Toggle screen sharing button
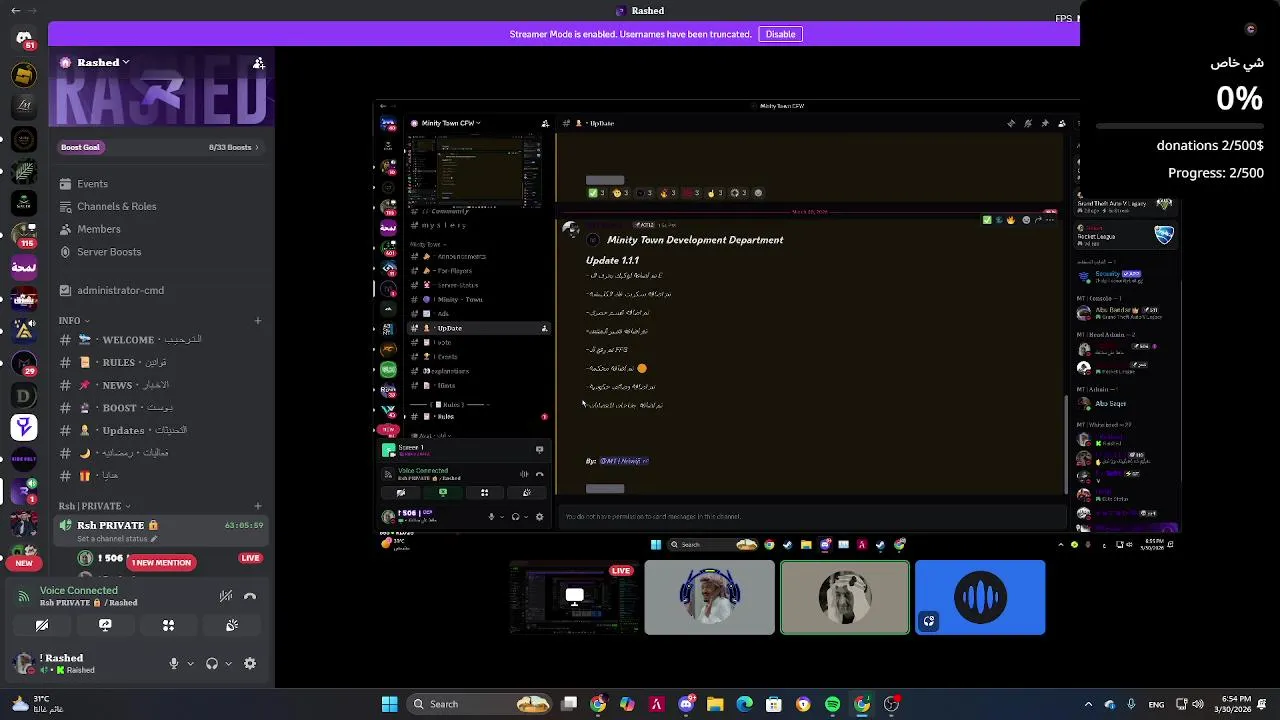This screenshot has width=1280, height=720. 105,625
